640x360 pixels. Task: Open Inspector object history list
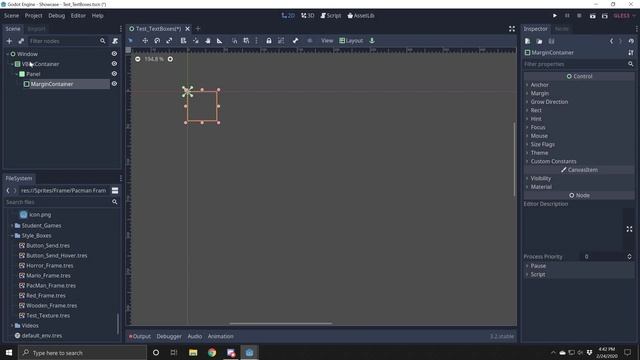point(631,41)
